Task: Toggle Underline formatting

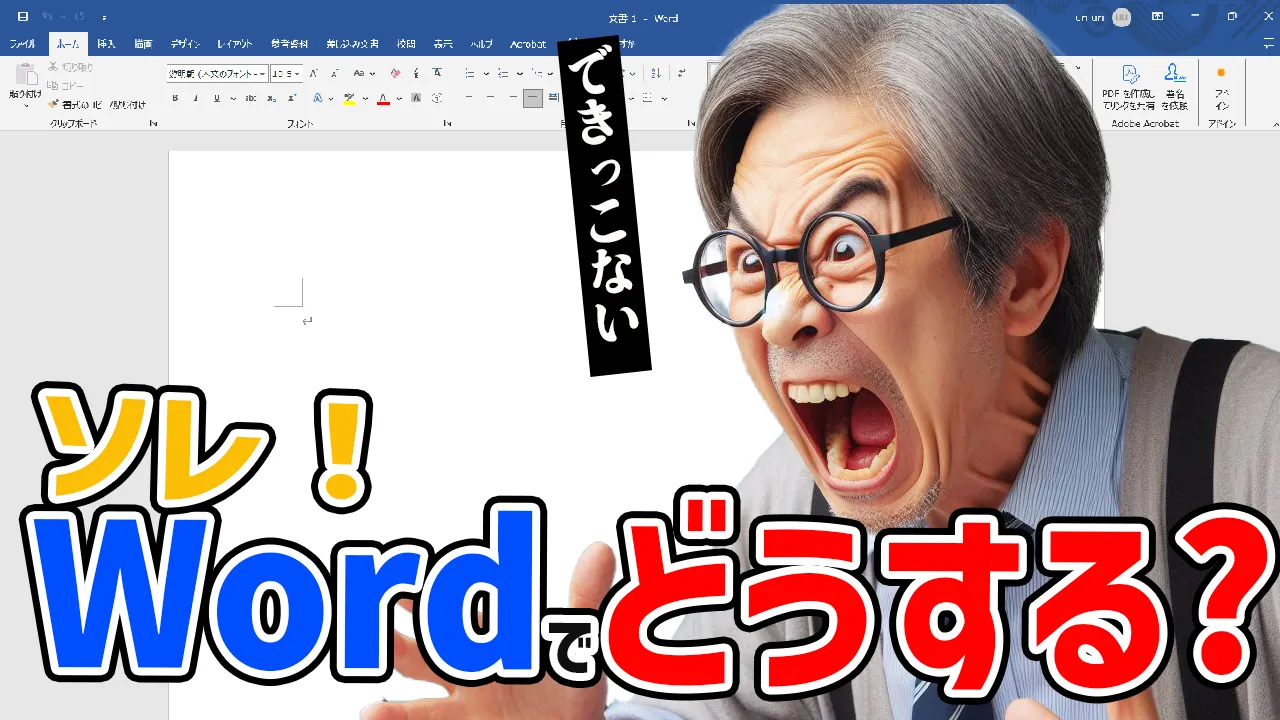Action: 213,98
